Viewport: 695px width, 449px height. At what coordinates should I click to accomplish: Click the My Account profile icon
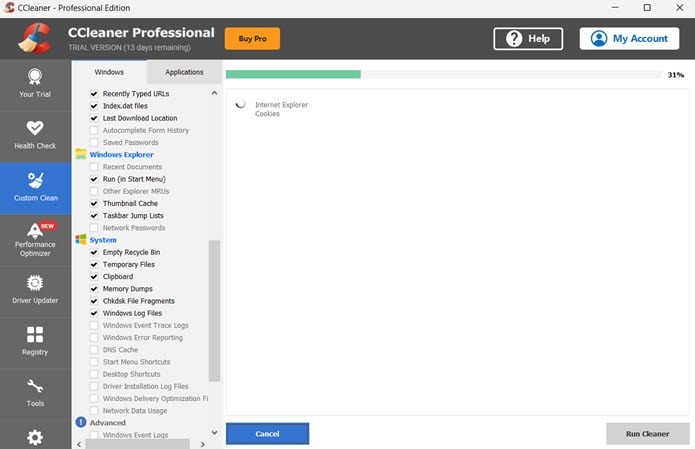pos(599,39)
